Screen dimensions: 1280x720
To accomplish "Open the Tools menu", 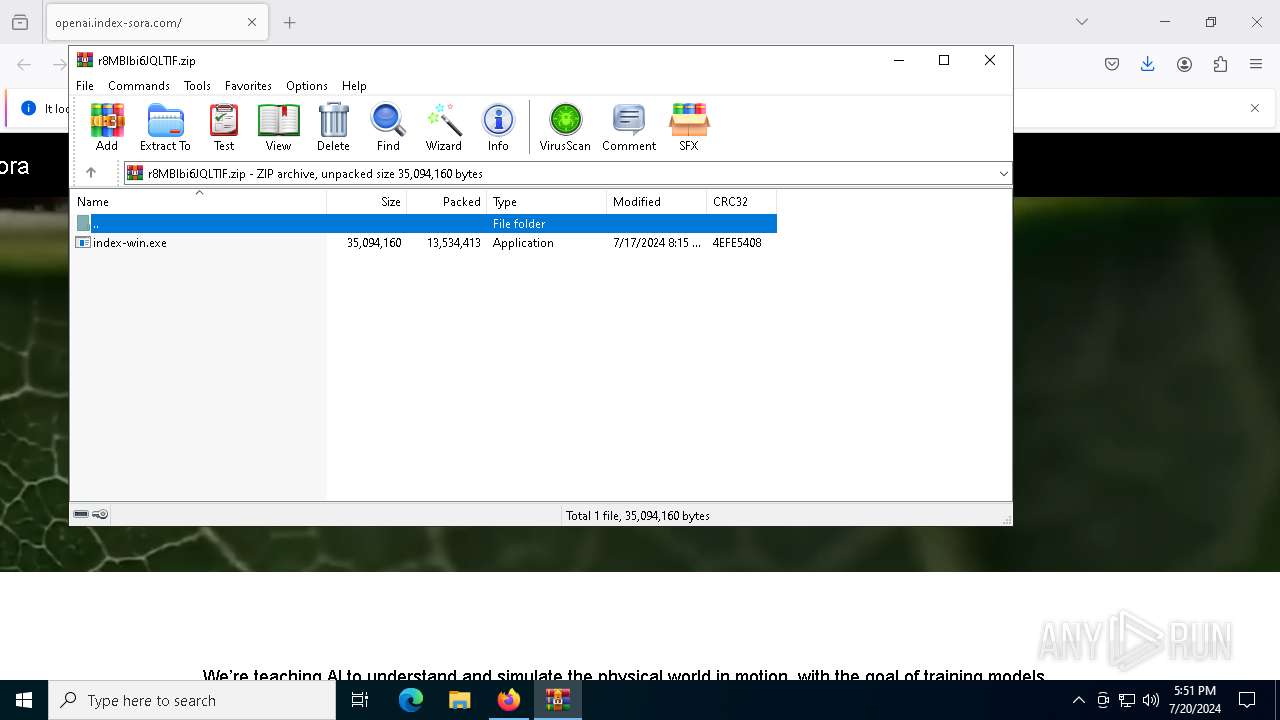I will tap(197, 86).
